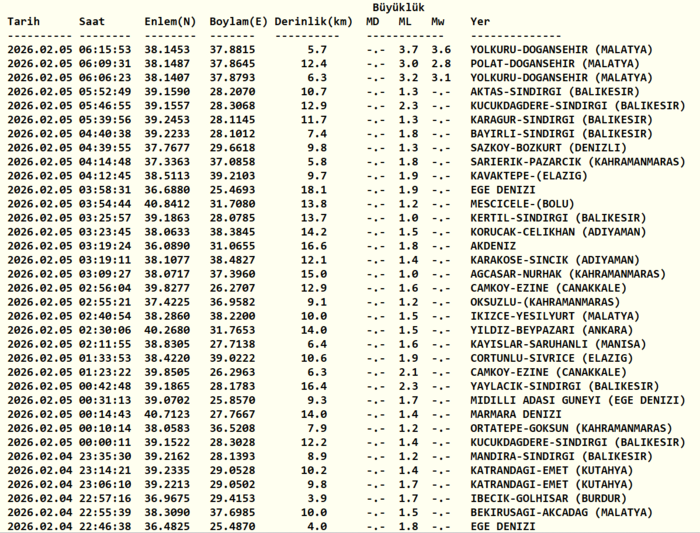The width and height of the screenshot is (700, 533).
Task: Click the Saat column header
Action: 93,21
